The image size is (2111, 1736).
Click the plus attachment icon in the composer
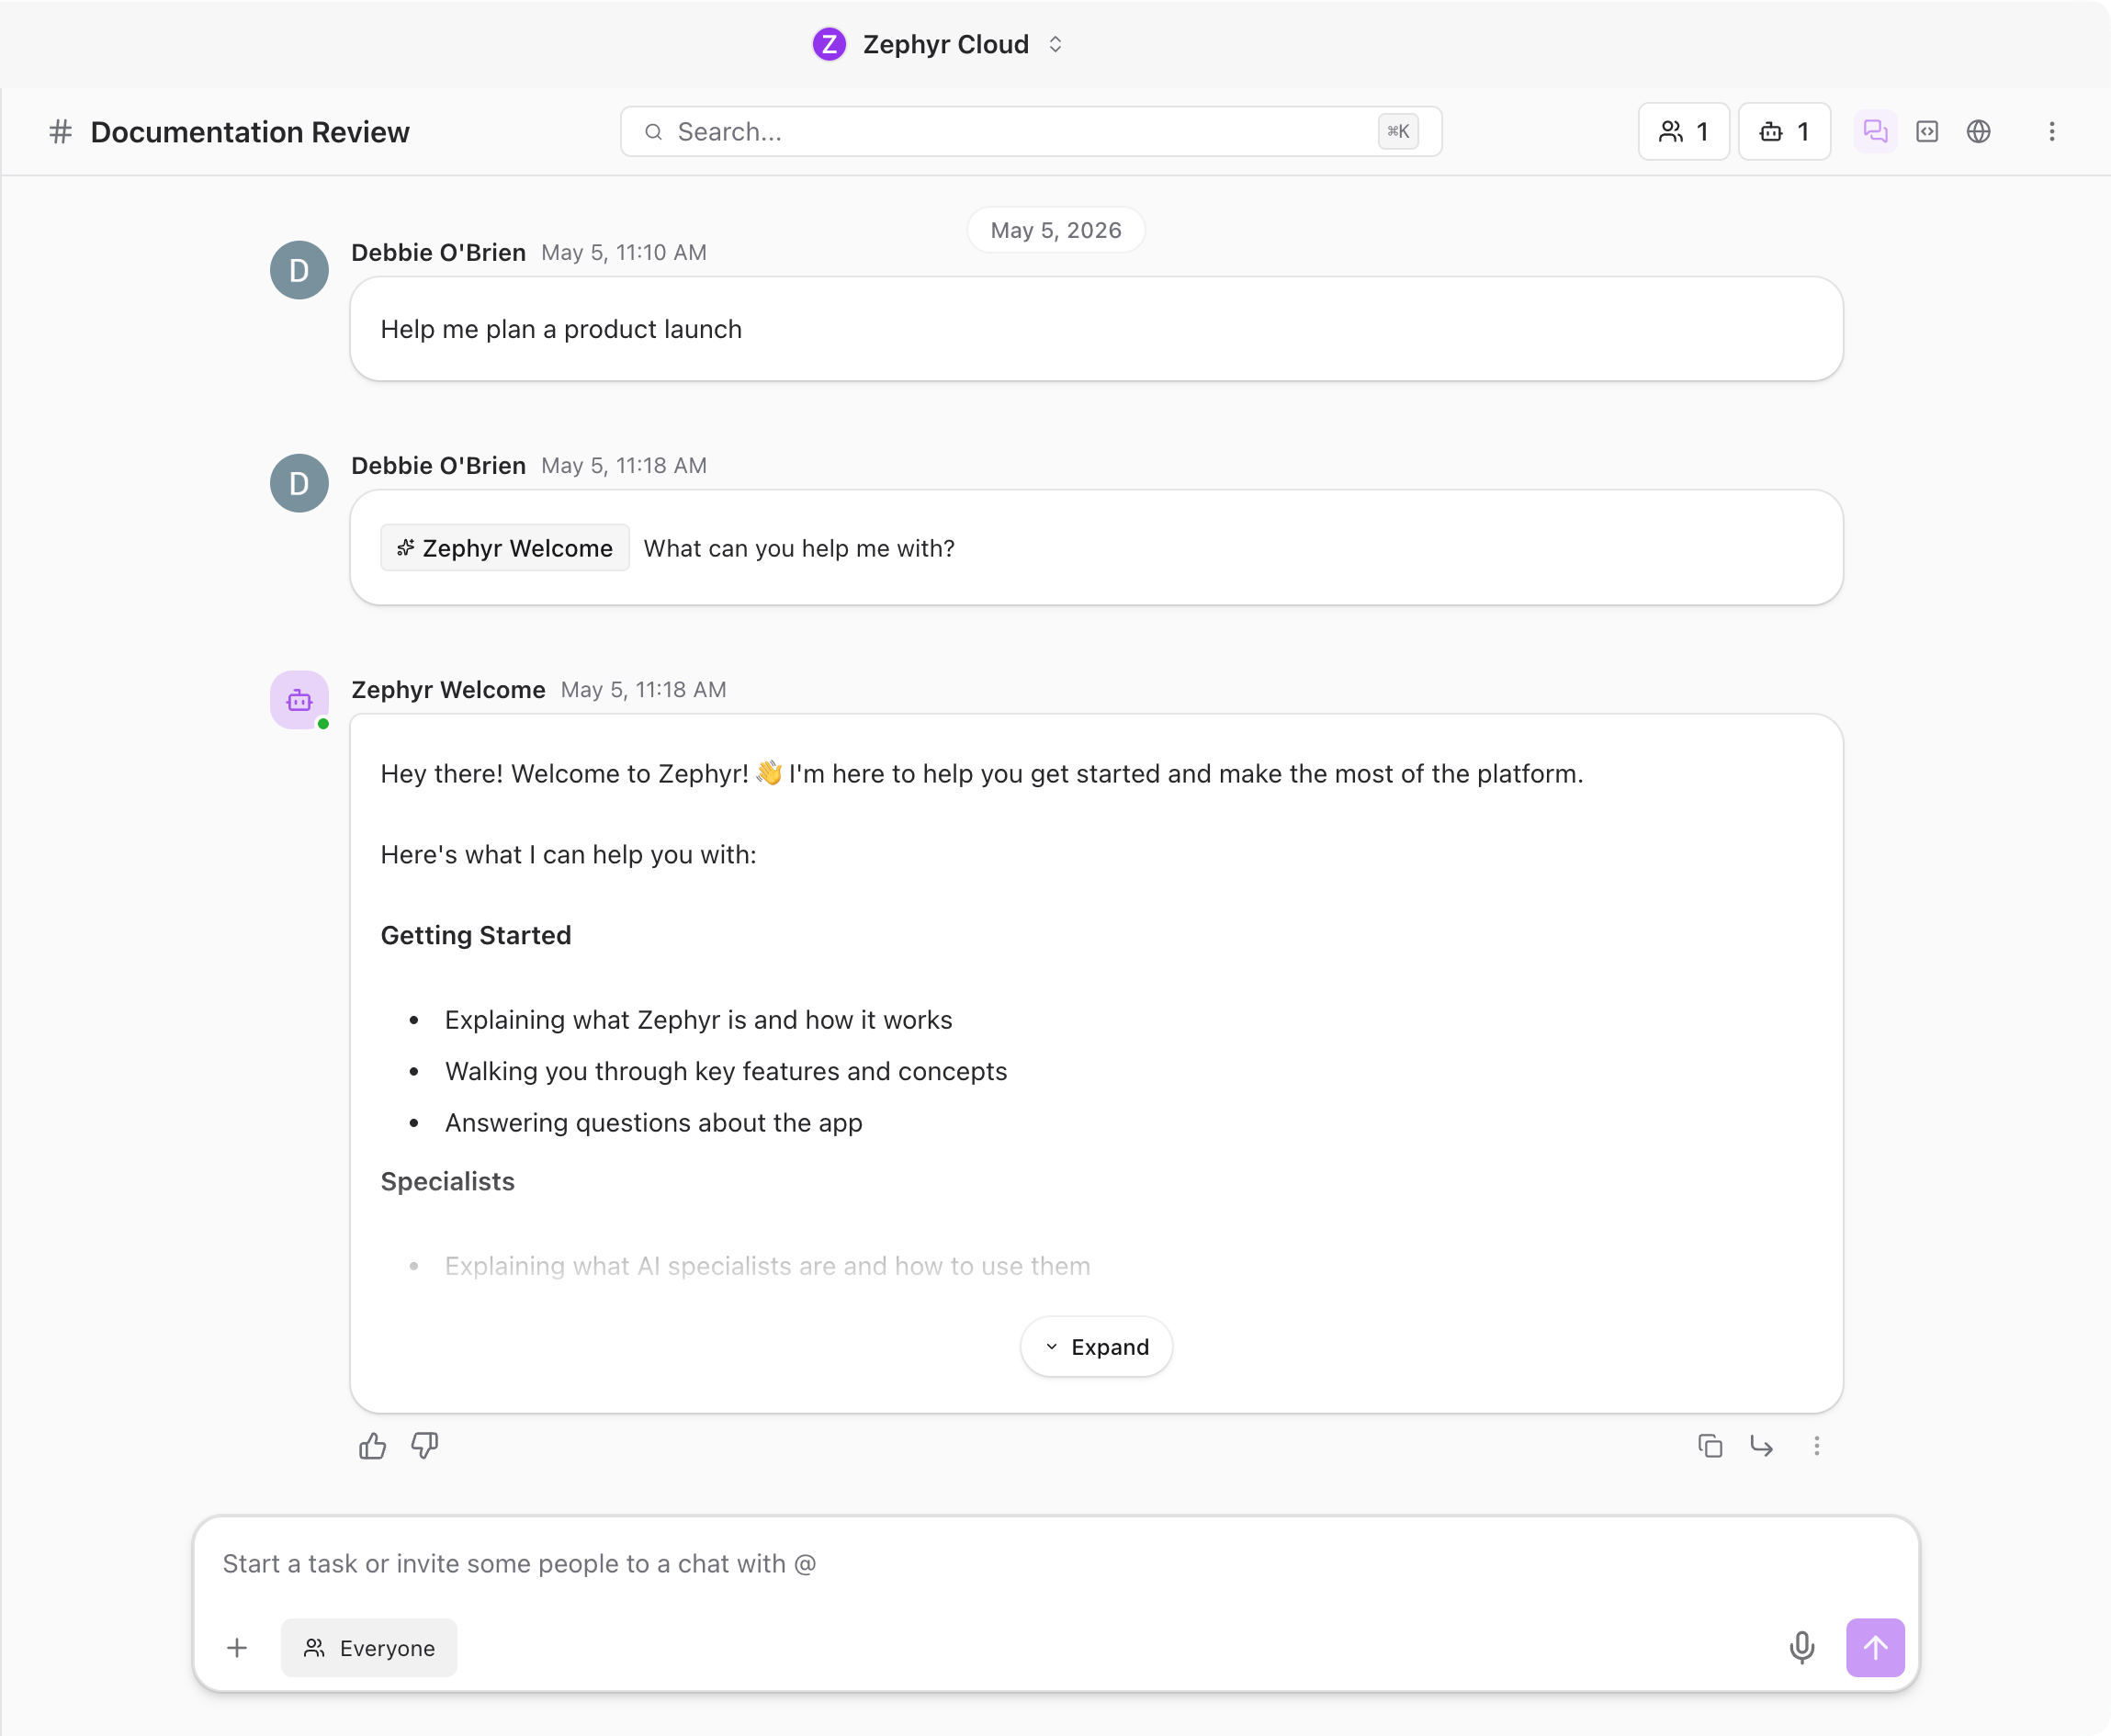point(237,1647)
